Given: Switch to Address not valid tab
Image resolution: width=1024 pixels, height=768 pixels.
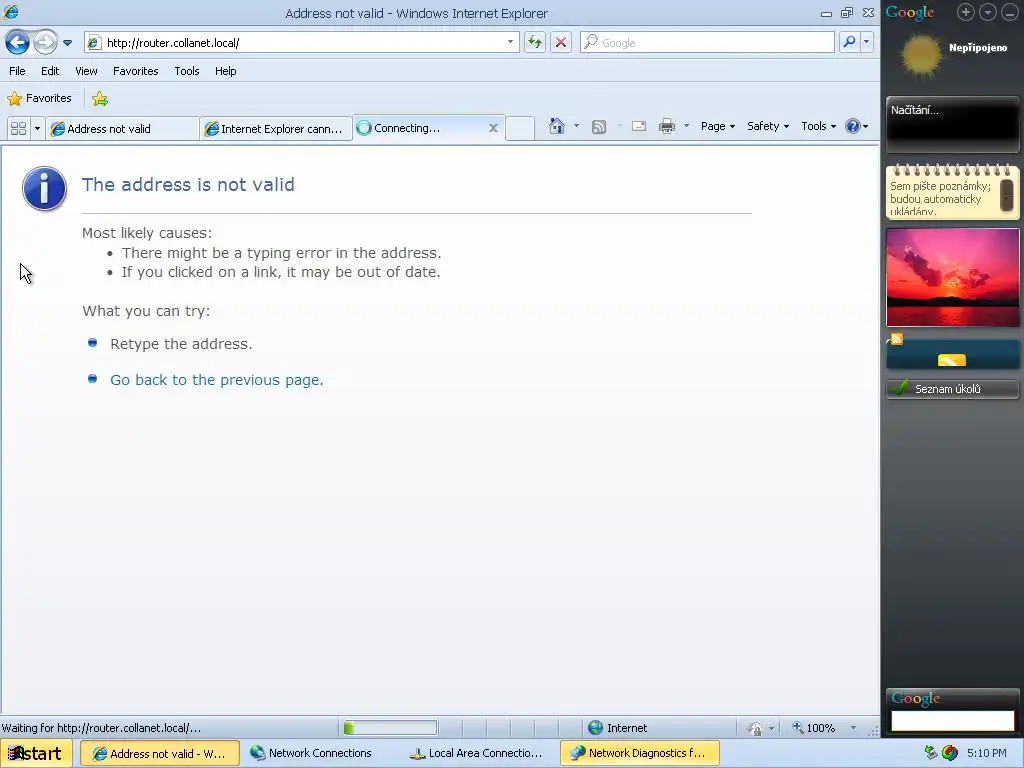Looking at the screenshot, I should click(121, 129).
